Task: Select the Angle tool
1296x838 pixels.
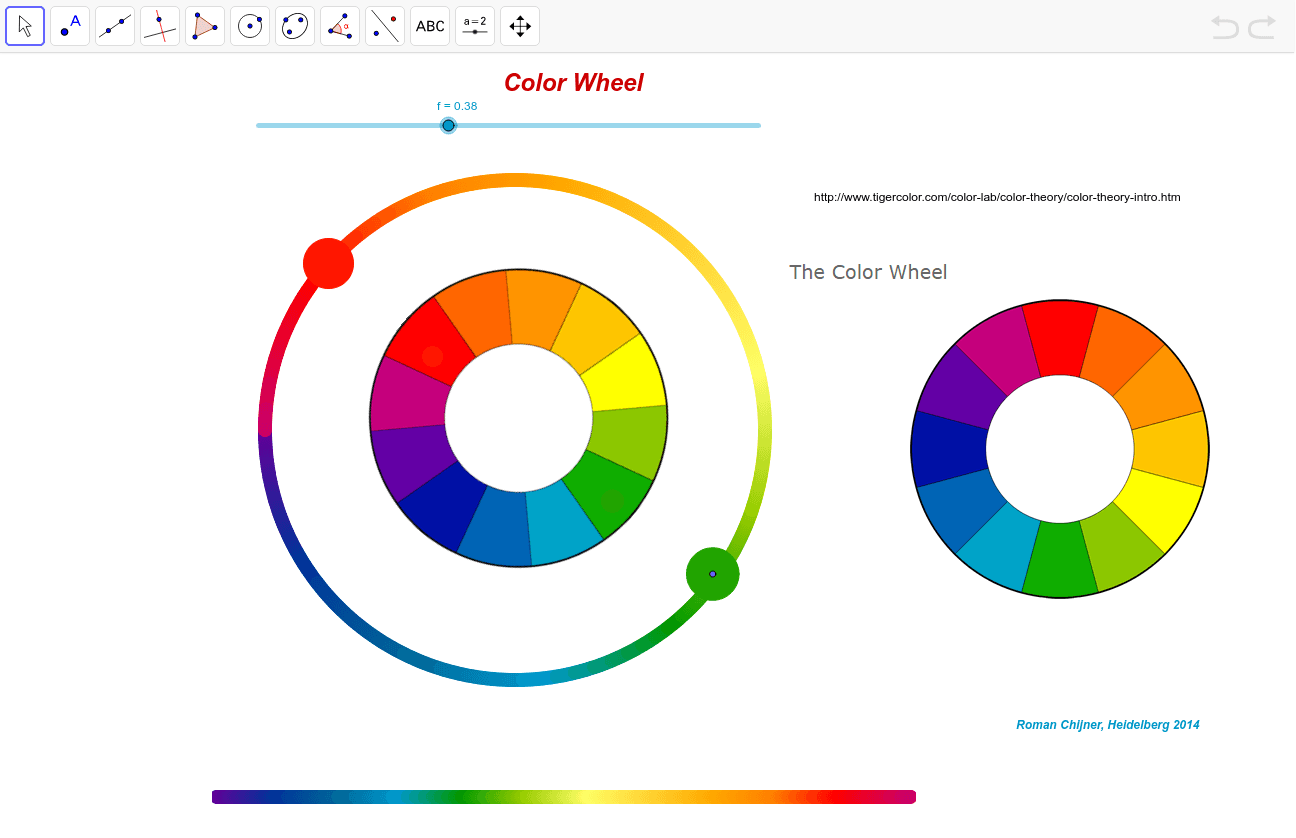Action: (x=340, y=25)
